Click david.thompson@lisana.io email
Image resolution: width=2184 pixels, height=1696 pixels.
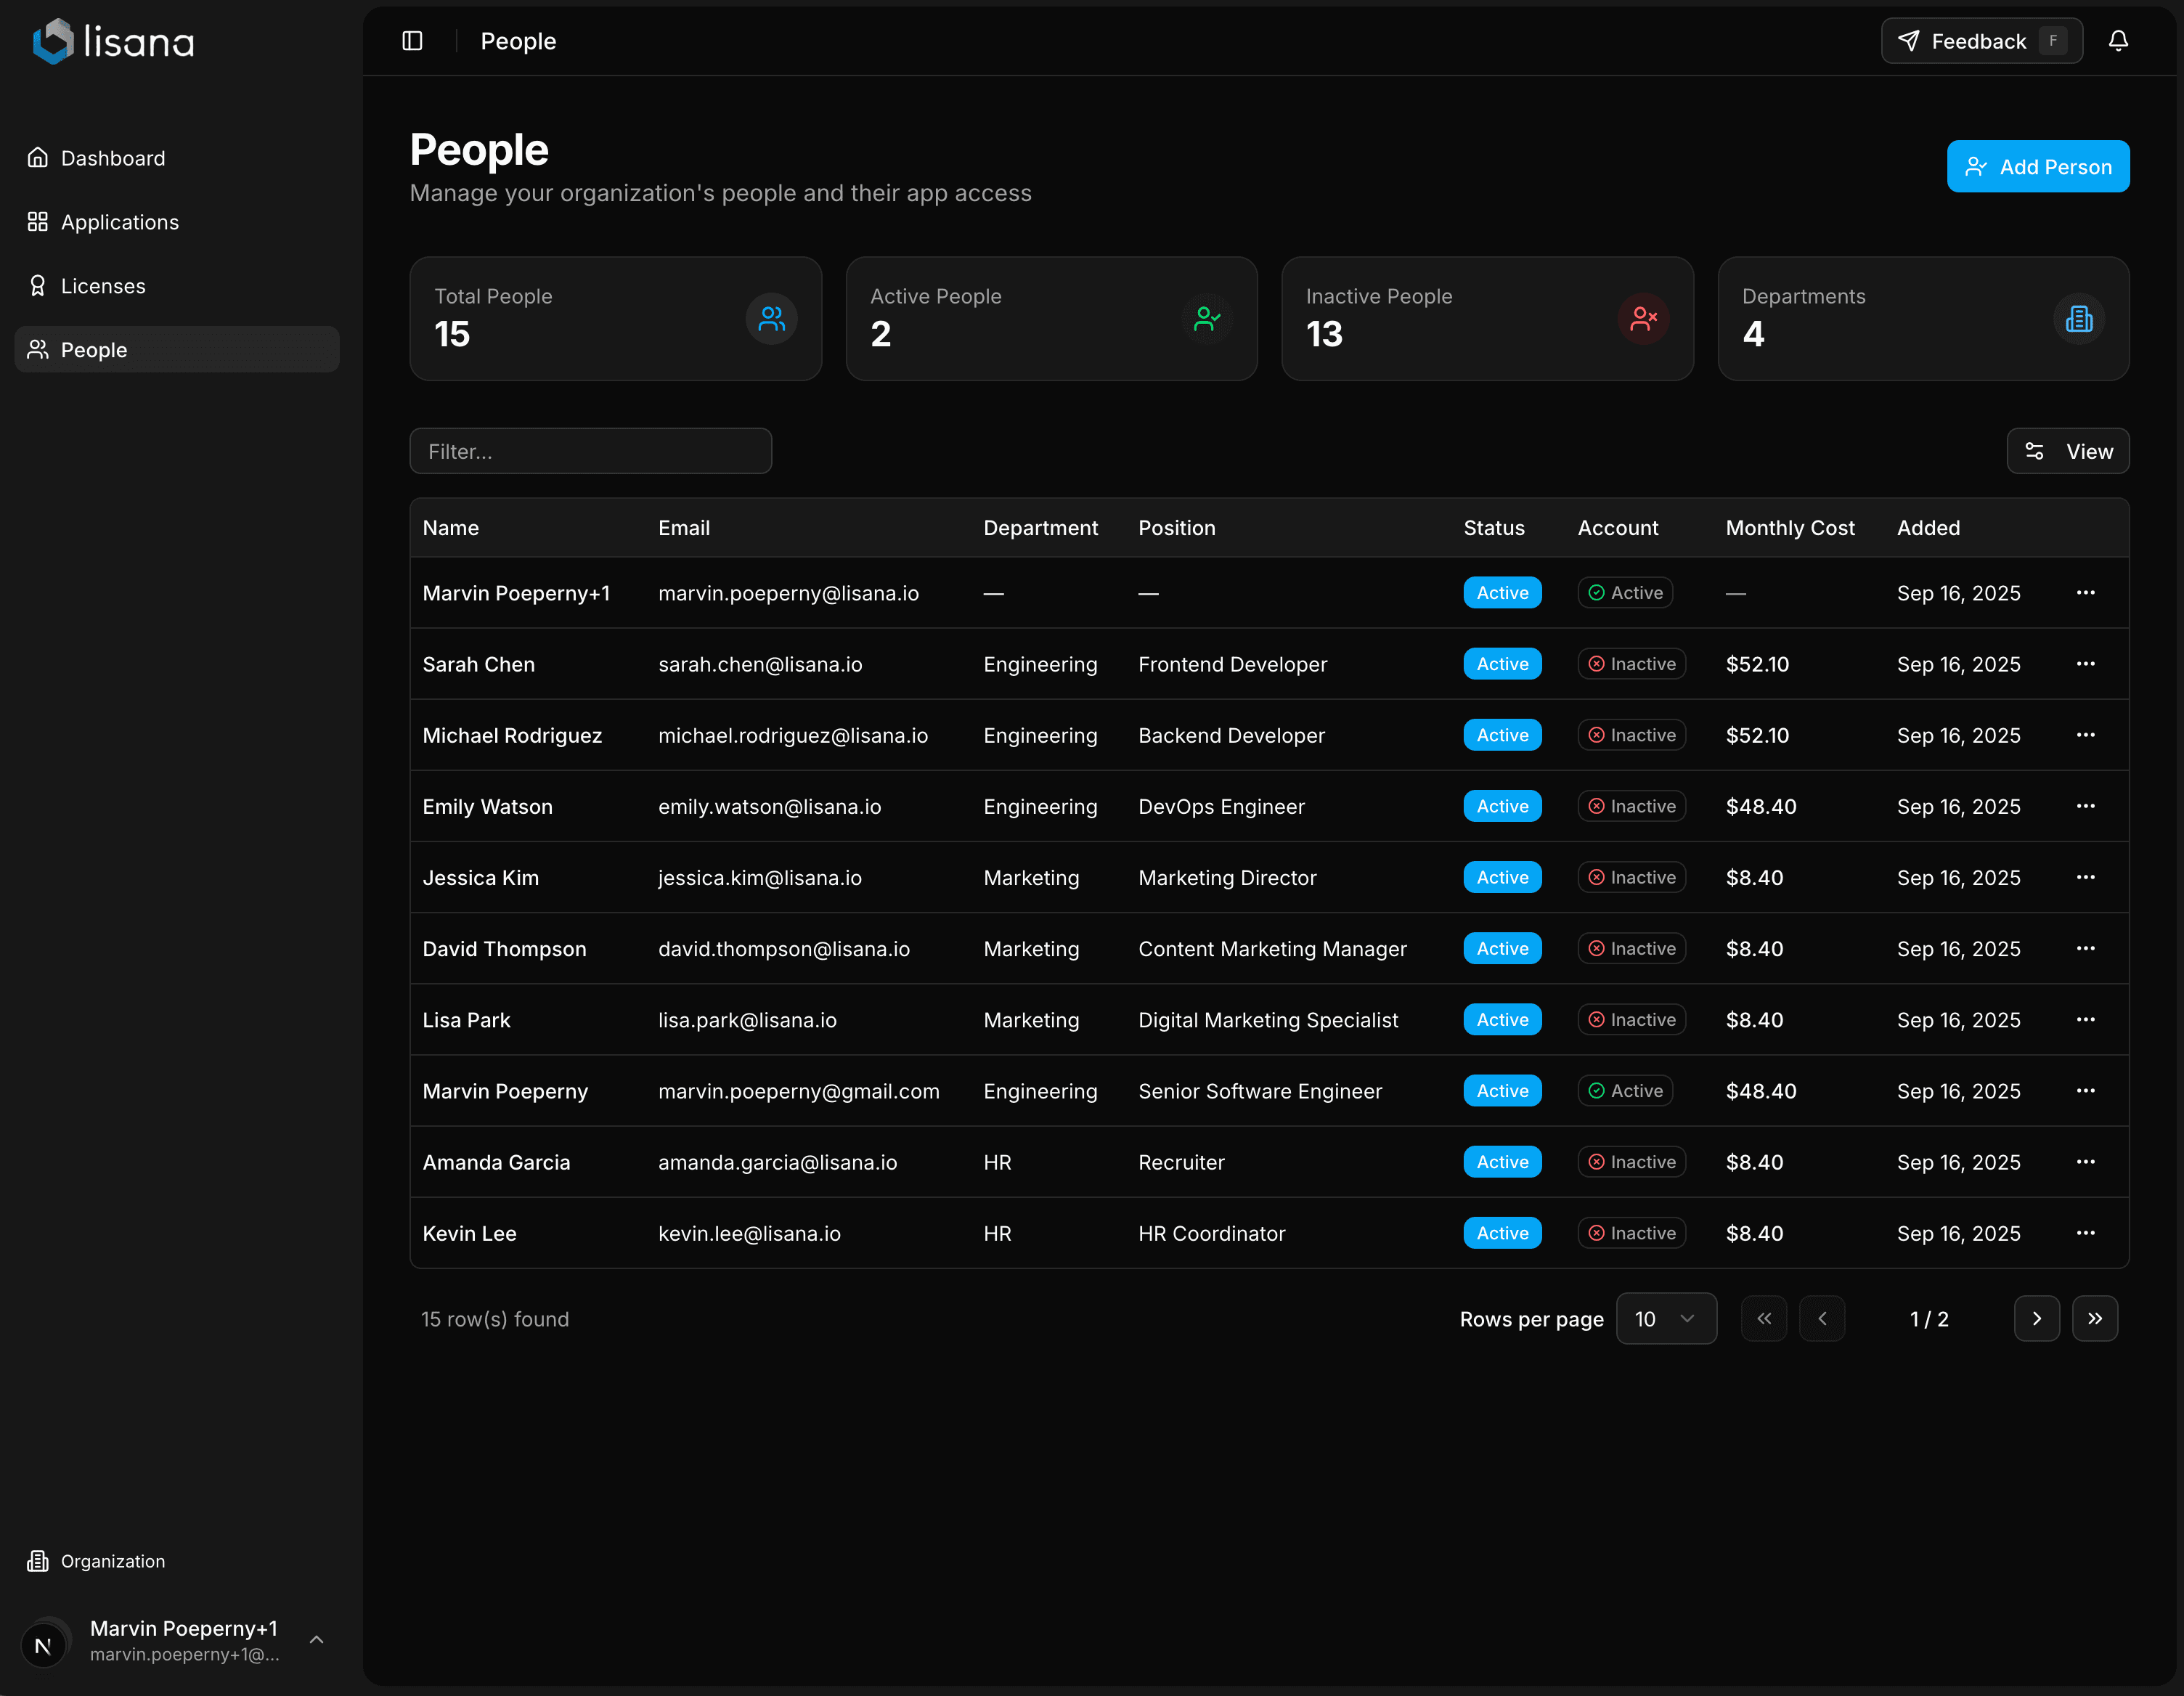pos(784,948)
